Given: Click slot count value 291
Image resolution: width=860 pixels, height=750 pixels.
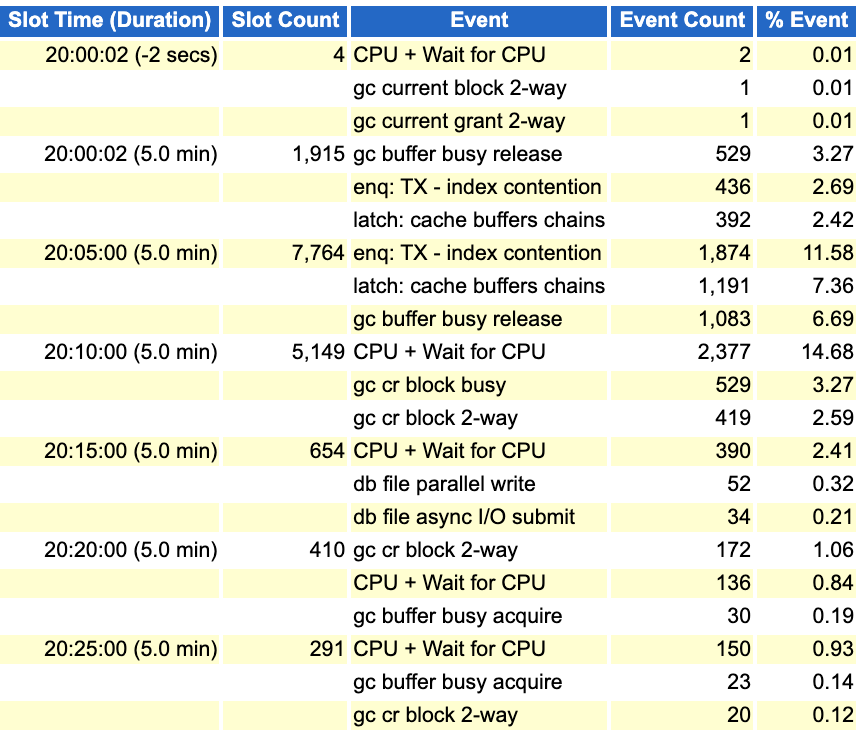Looking at the screenshot, I should click(x=327, y=649).
